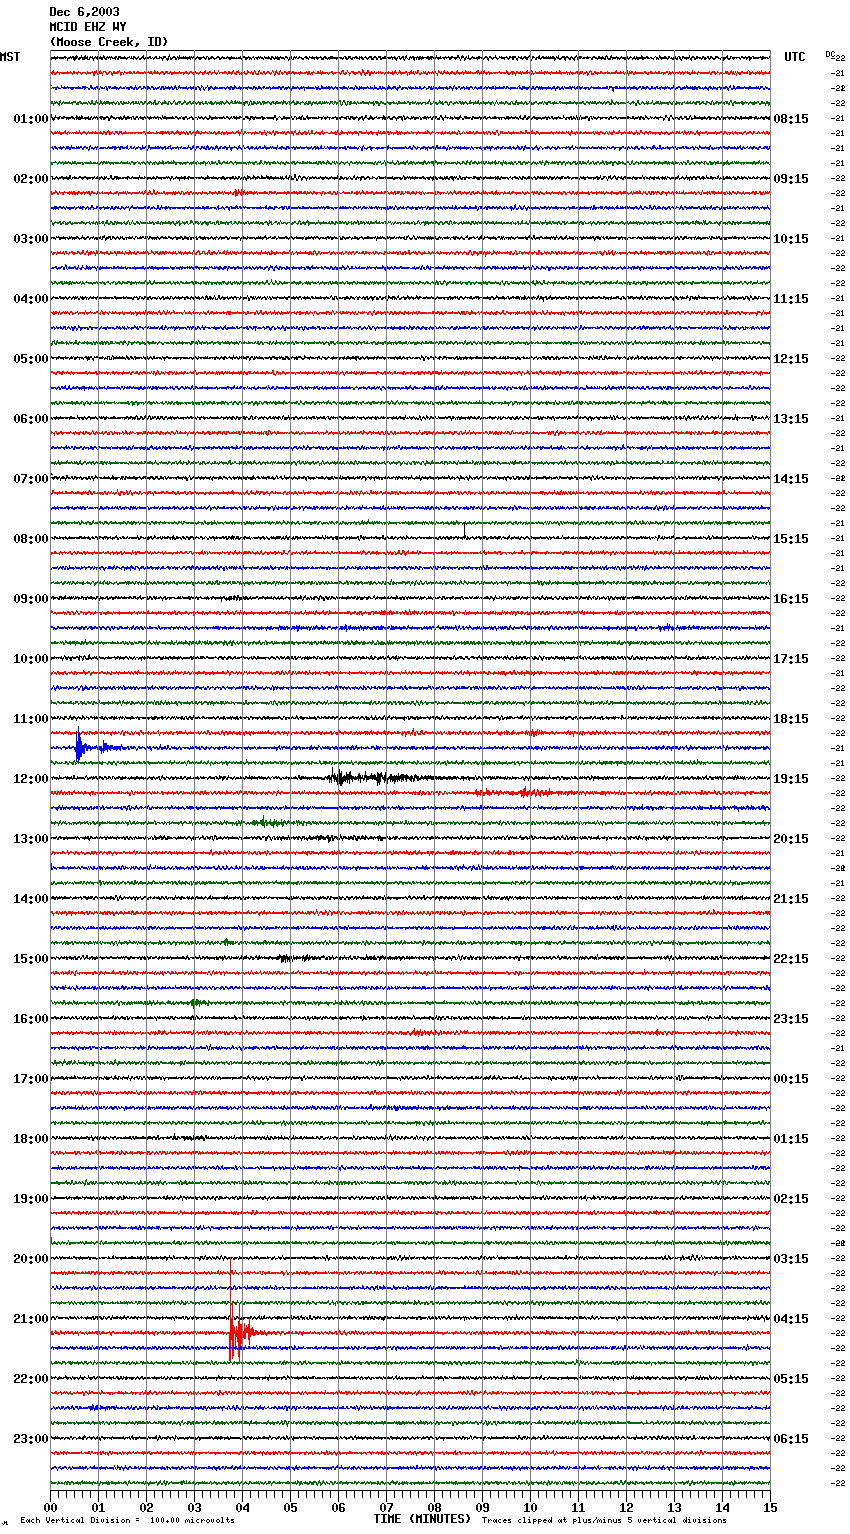850x1534 pixels.
Task: Click the 23:15 UTC time label
Action: pos(791,1019)
